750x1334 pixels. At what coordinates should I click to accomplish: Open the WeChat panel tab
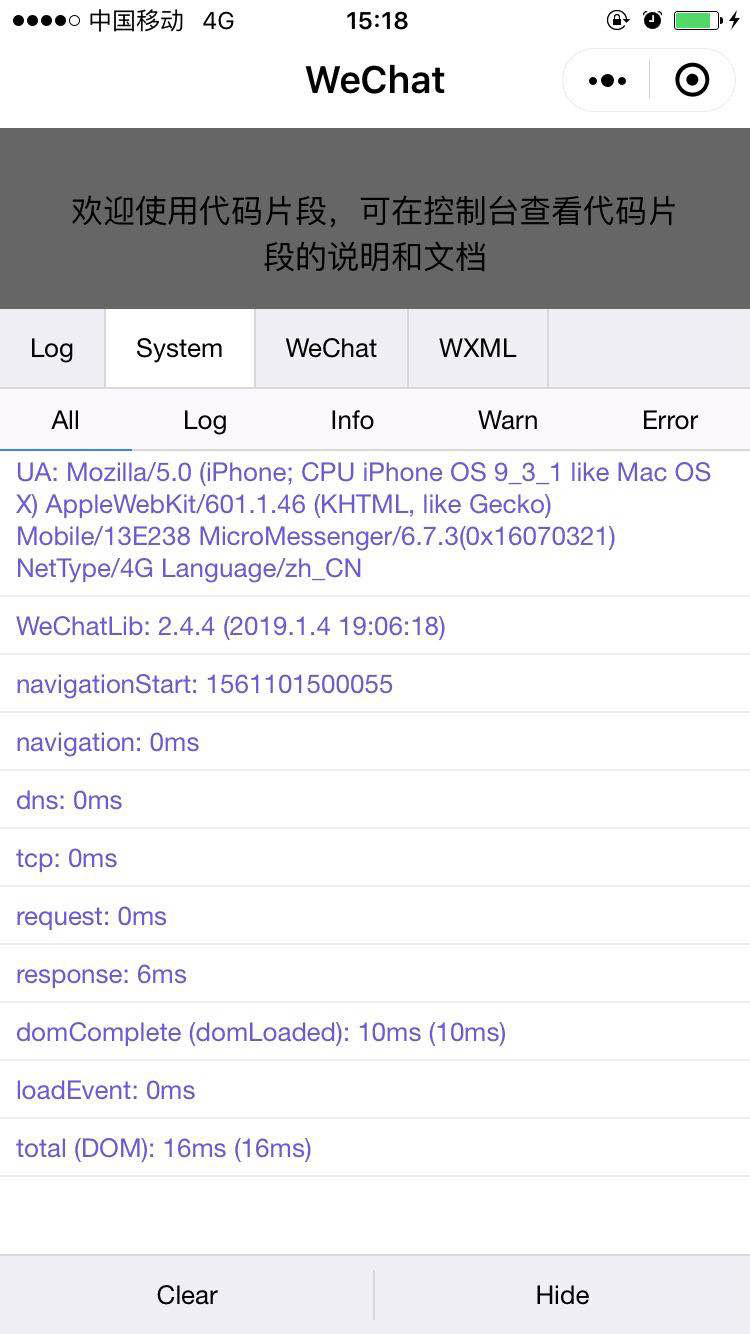pos(331,348)
